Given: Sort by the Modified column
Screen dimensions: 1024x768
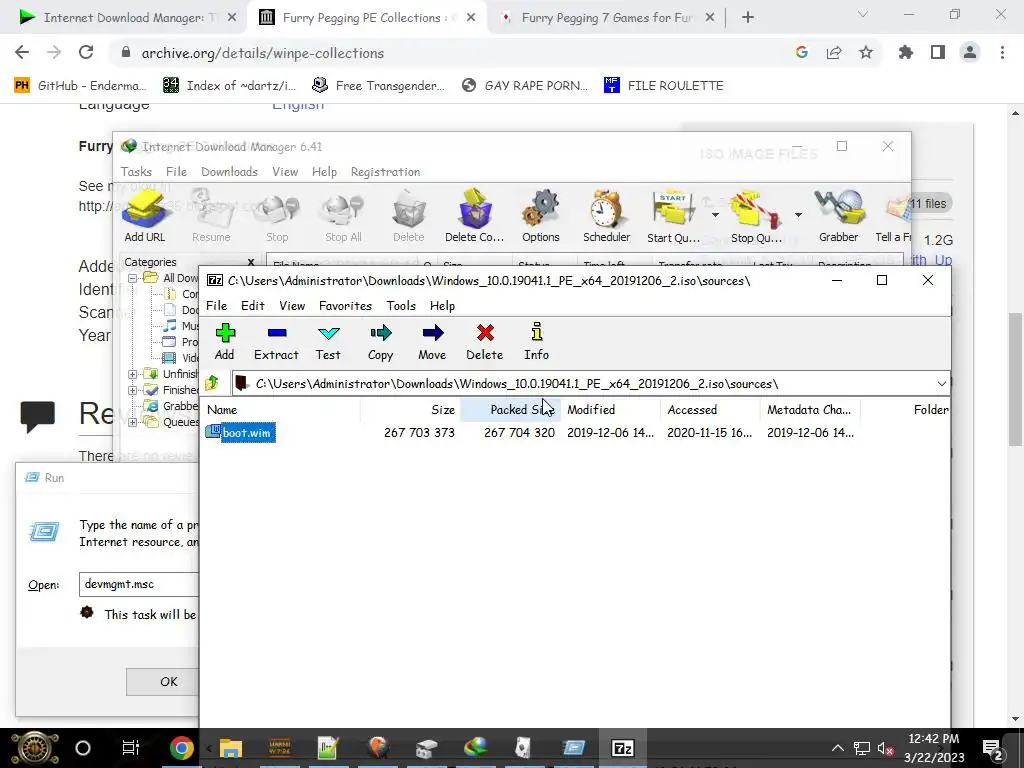Looking at the screenshot, I should pyautogui.click(x=611, y=409).
